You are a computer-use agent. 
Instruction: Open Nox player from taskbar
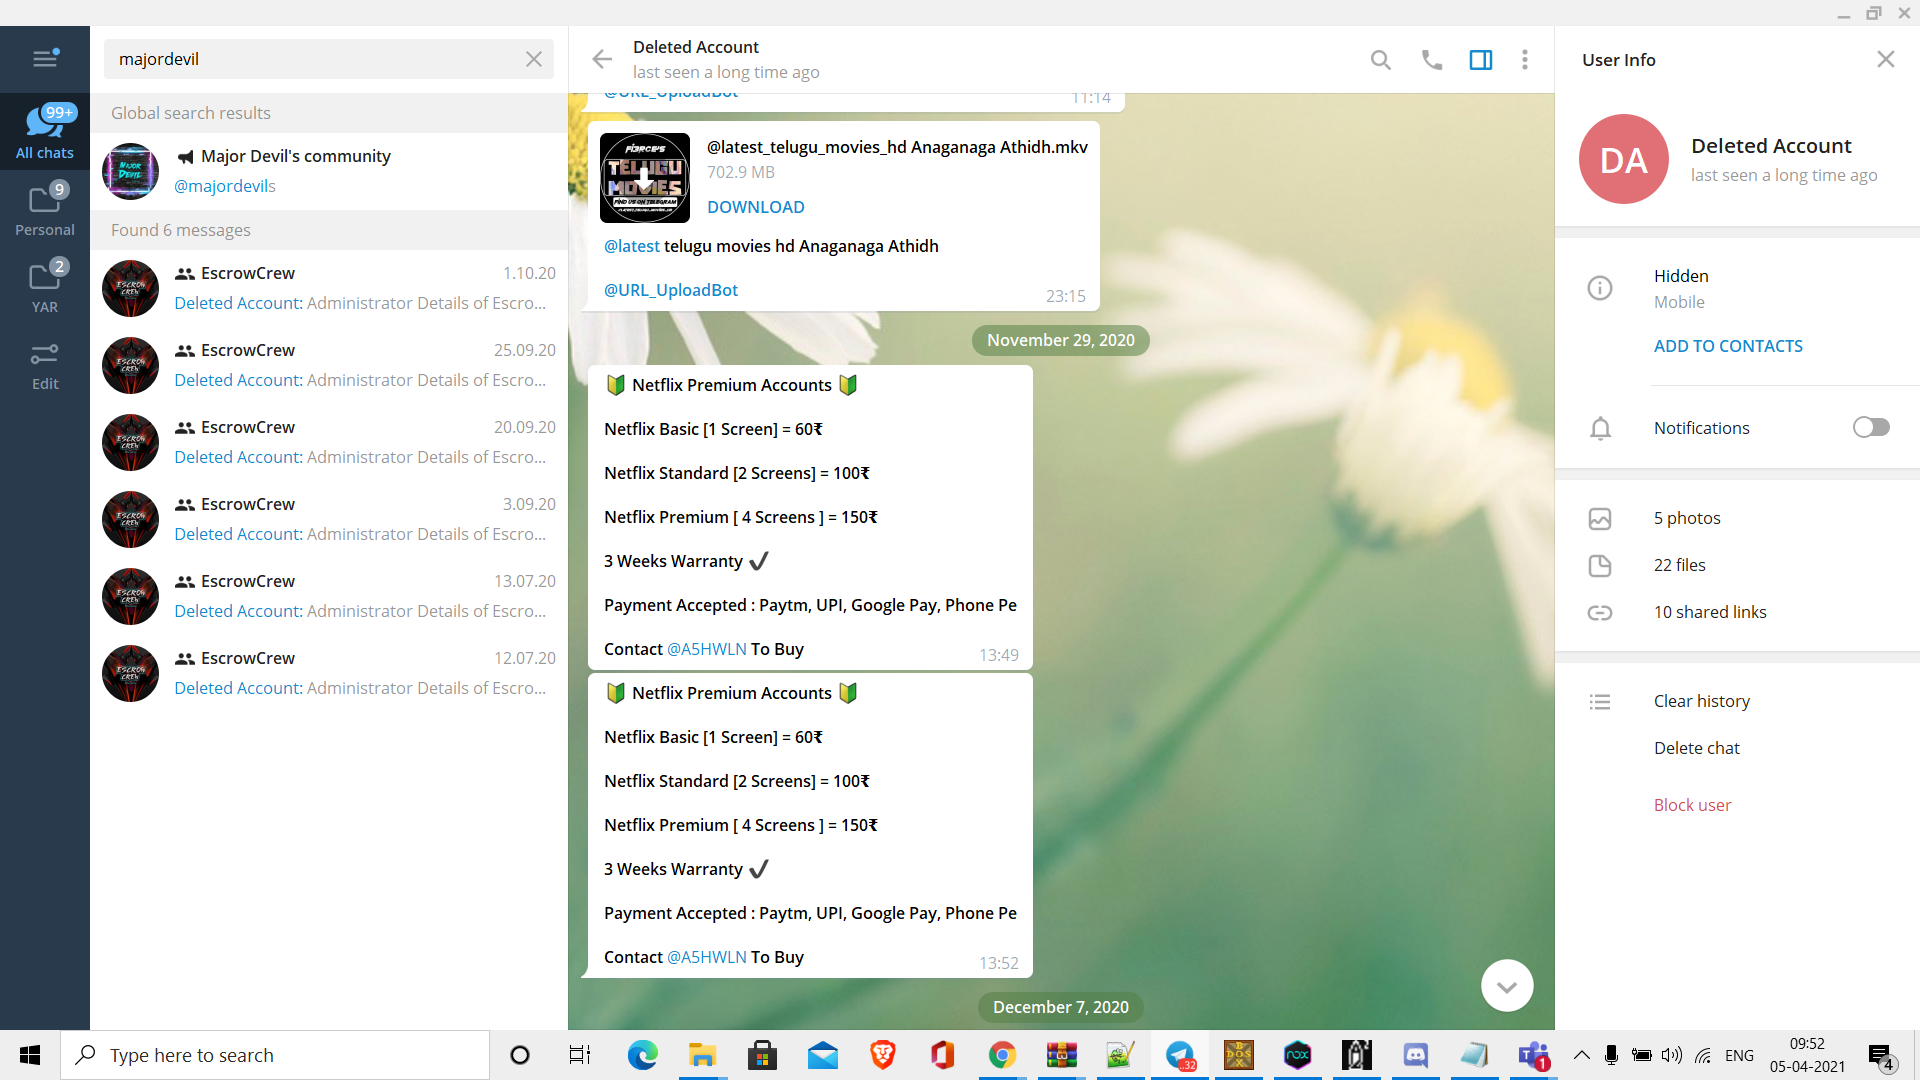click(x=1297, y=1055)
